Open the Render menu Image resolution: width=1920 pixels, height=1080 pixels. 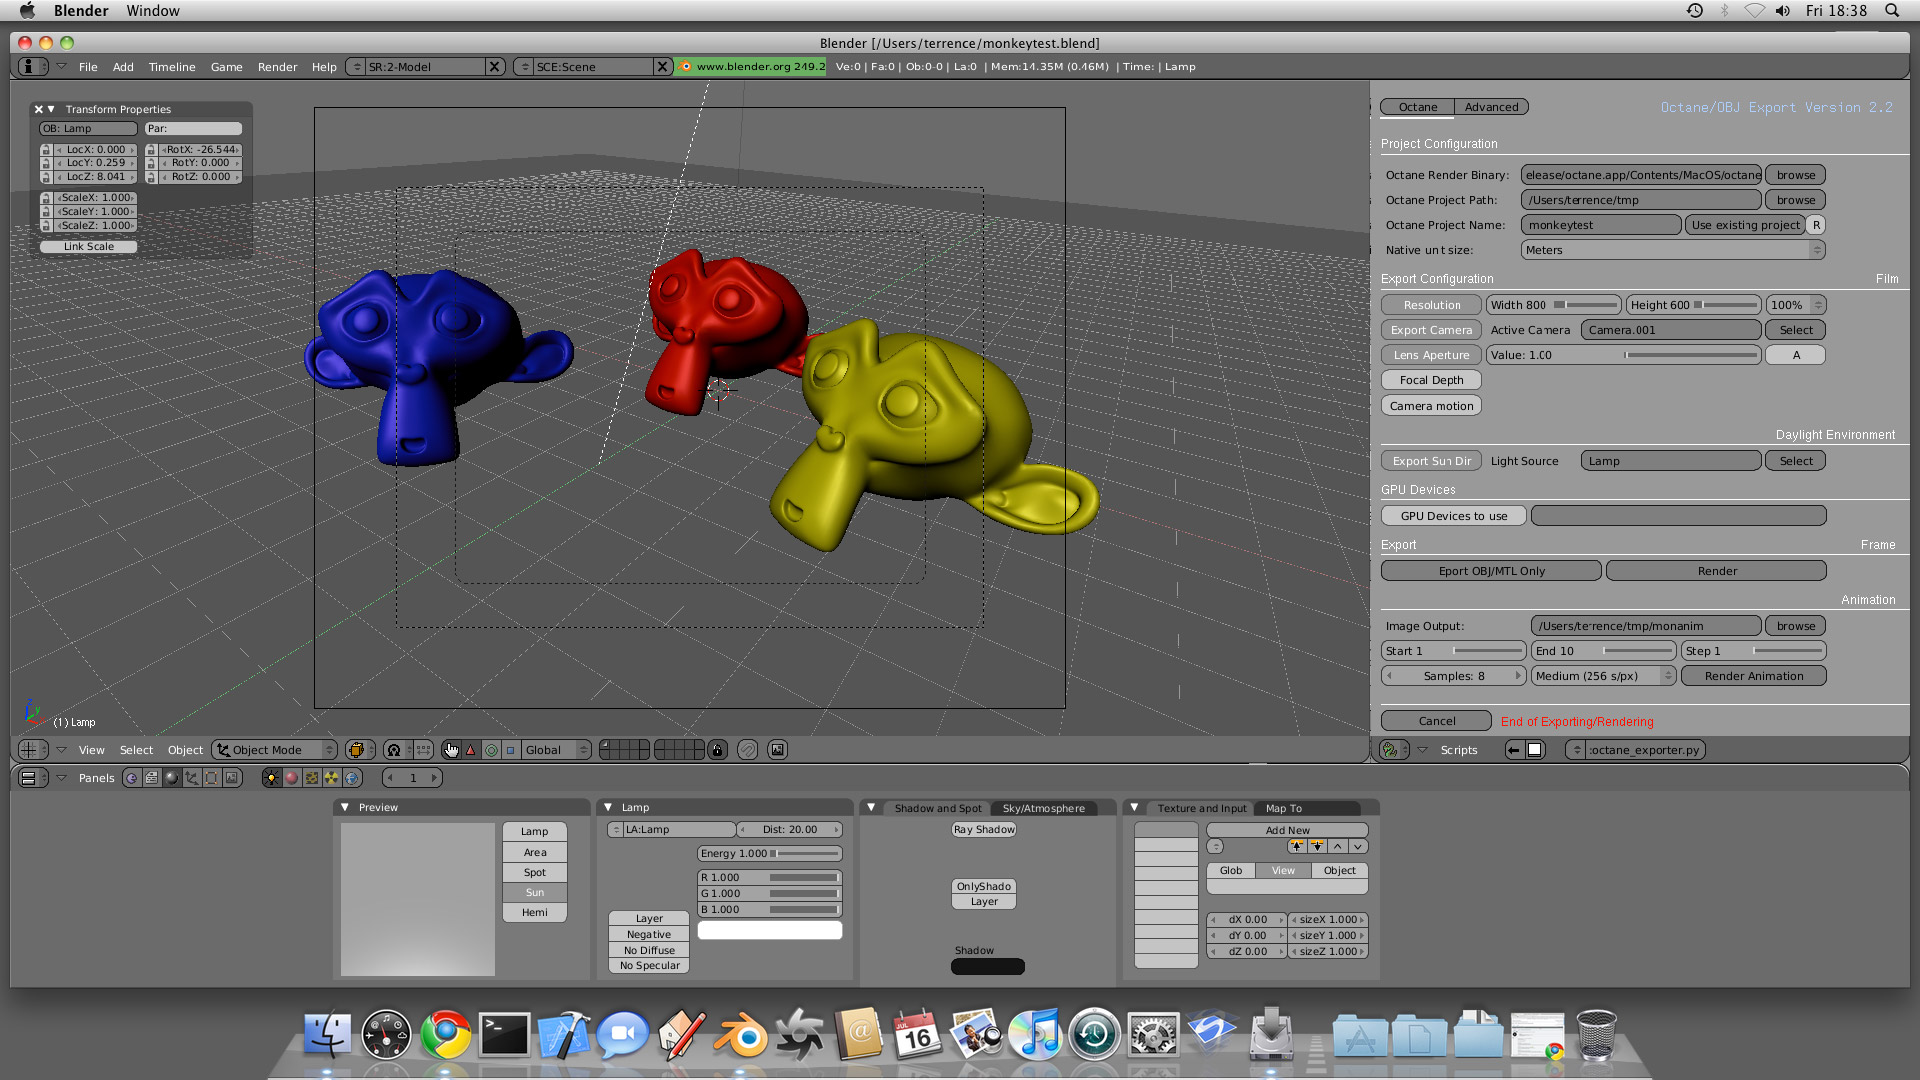277,67
